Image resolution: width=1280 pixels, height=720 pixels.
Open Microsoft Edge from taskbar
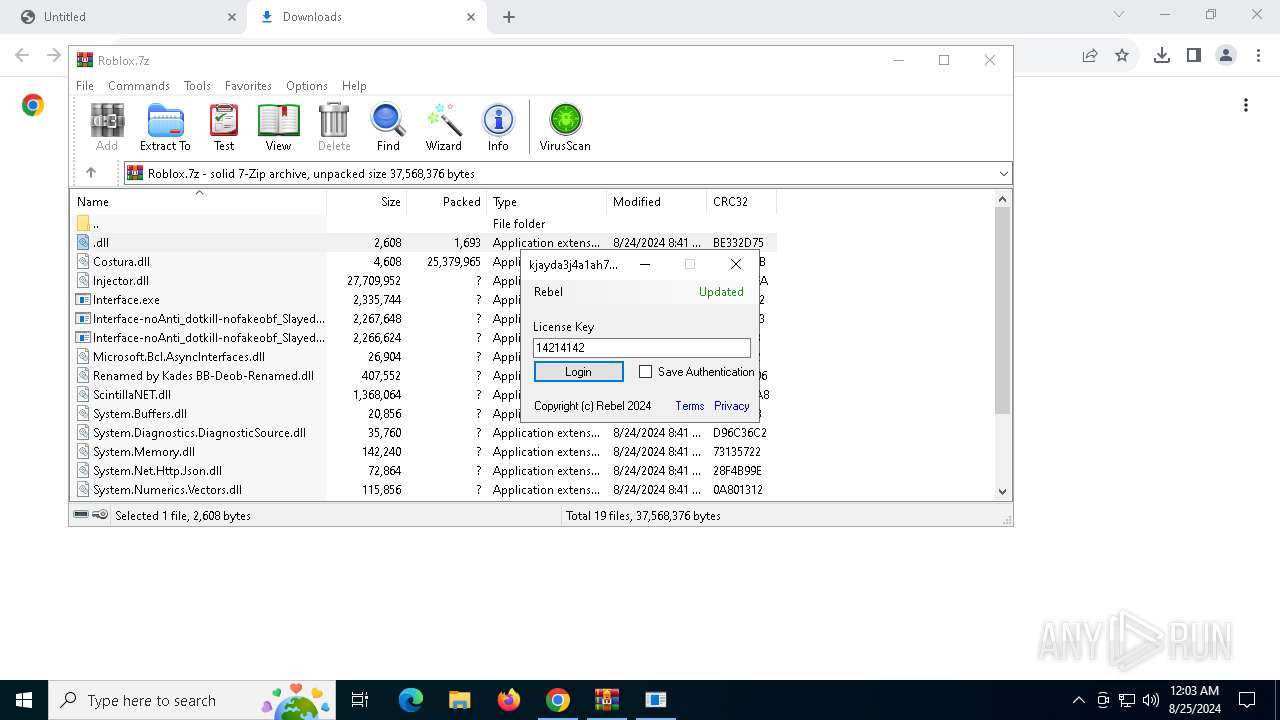(411, 700)
